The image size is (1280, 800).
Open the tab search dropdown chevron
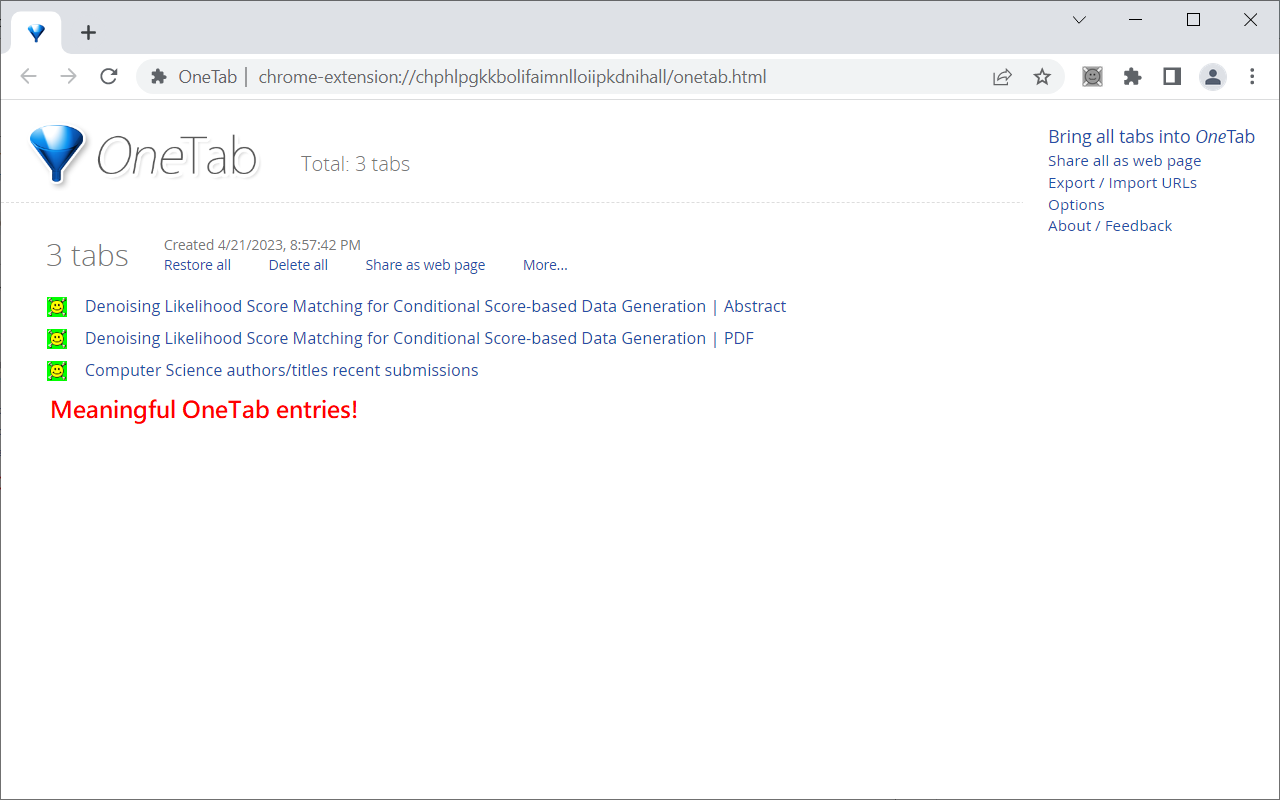click(x=1079, y=20)
